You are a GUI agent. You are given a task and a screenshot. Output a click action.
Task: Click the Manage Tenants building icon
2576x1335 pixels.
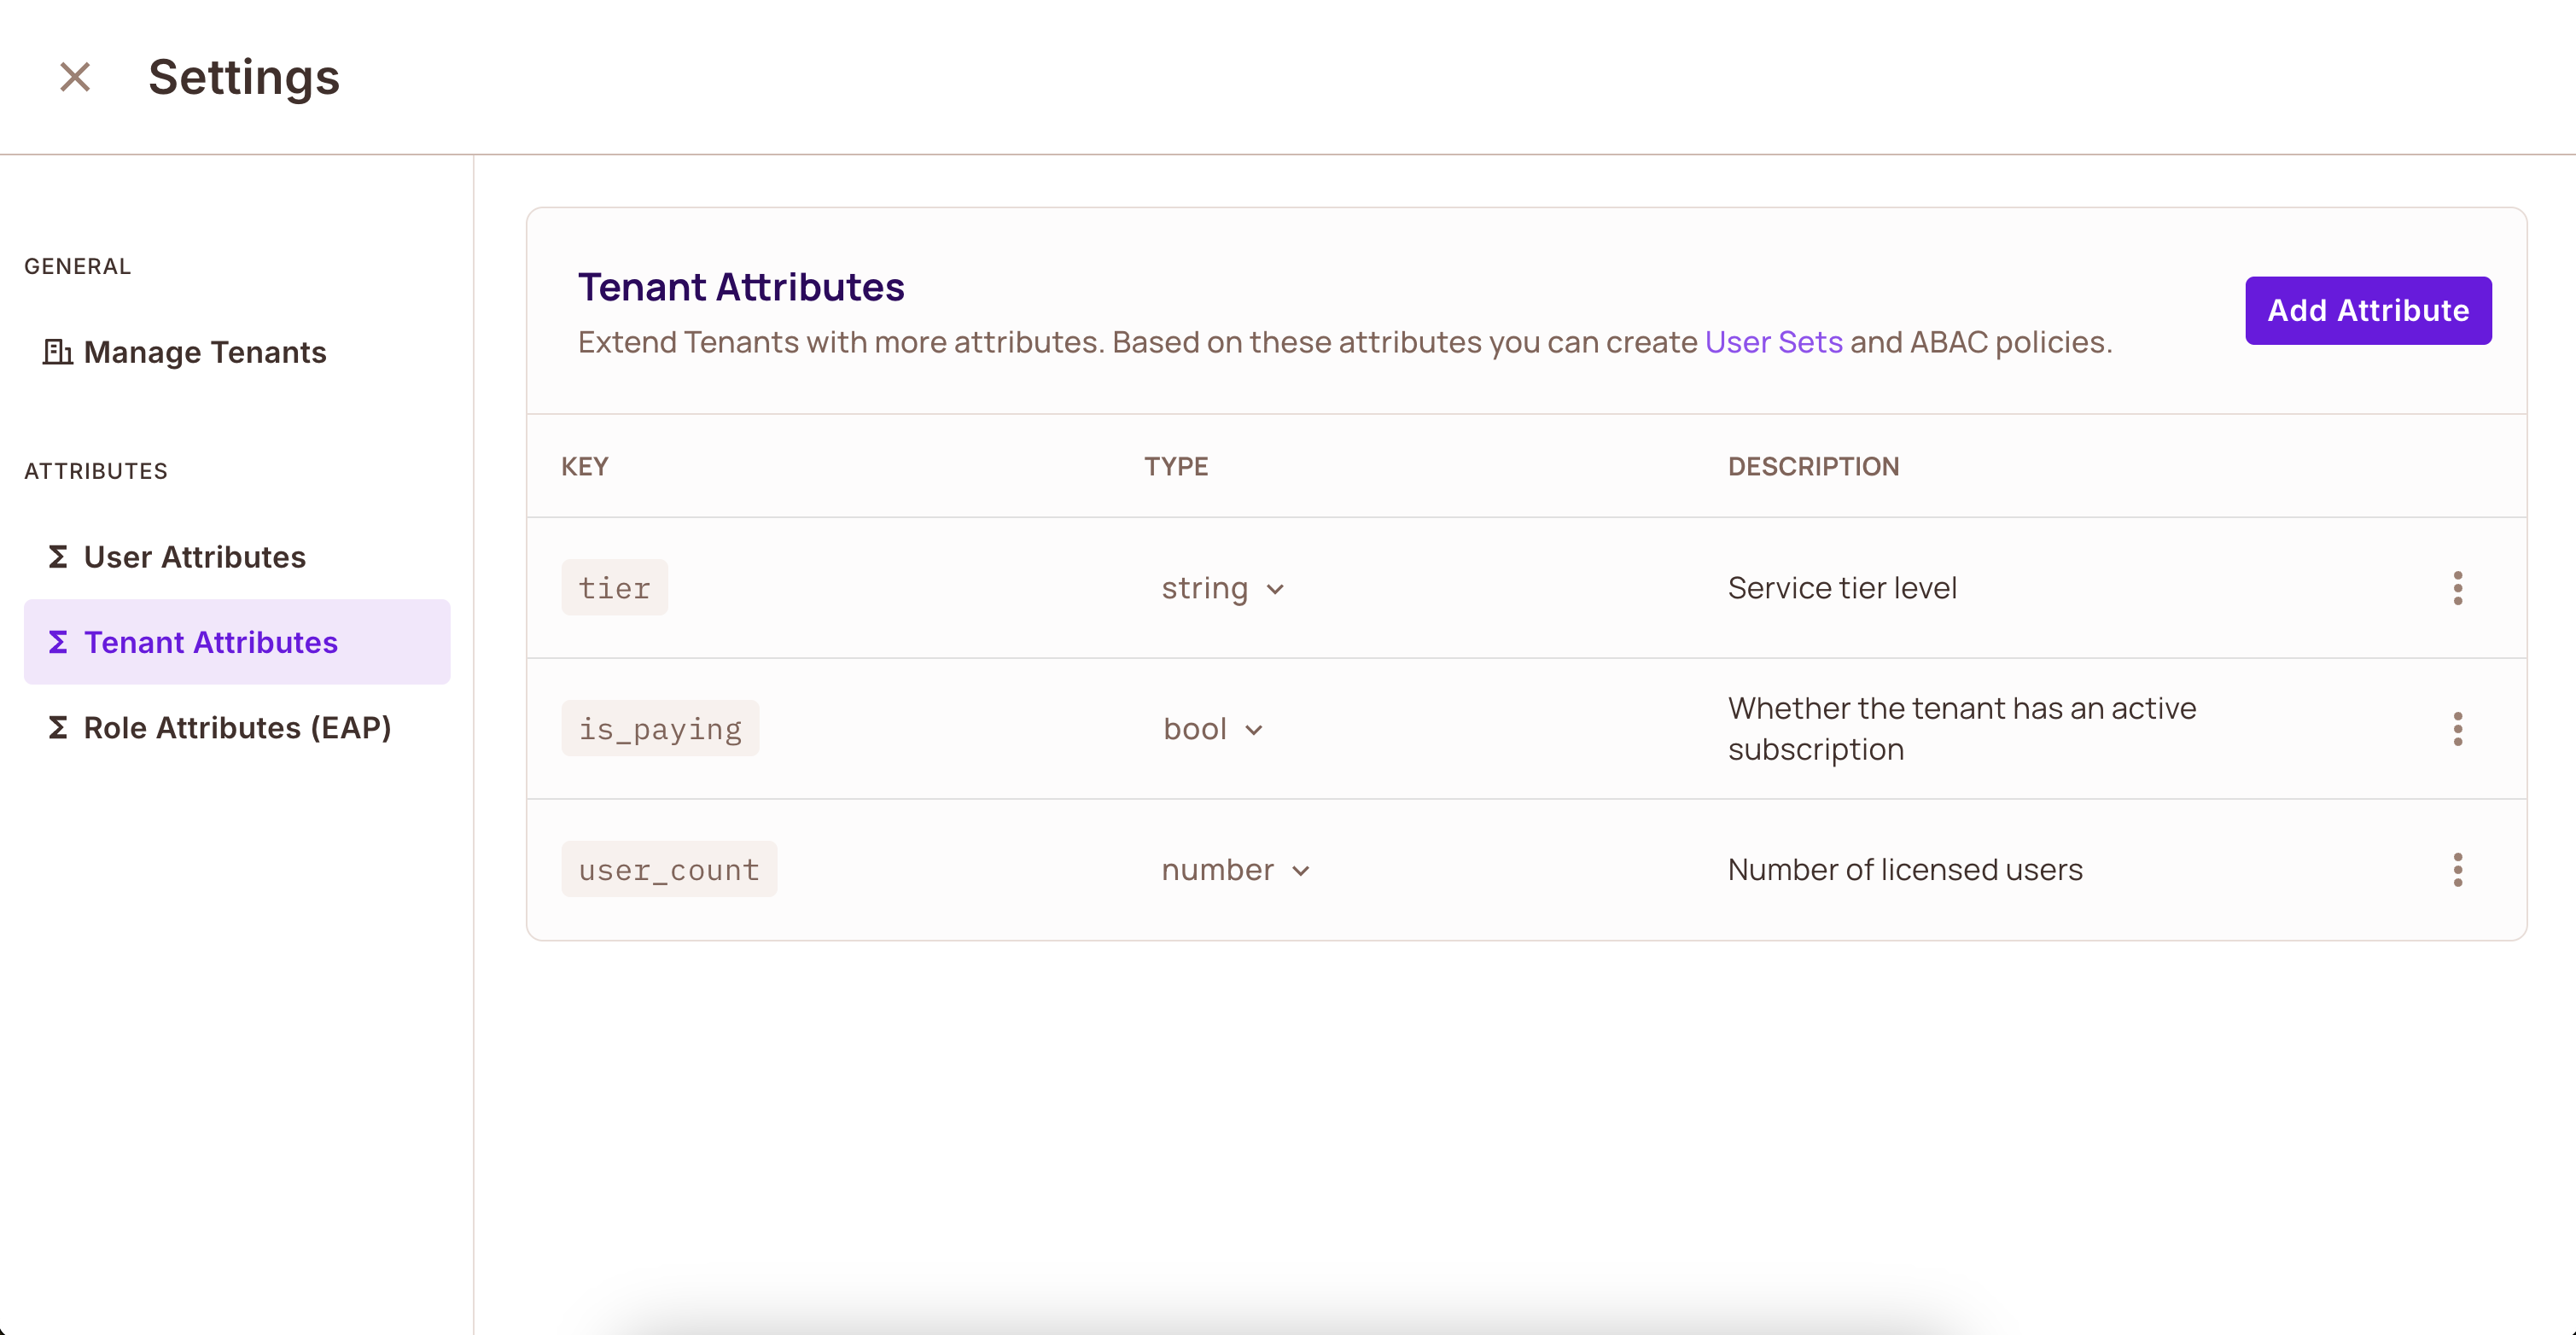[x=58, y=352]
